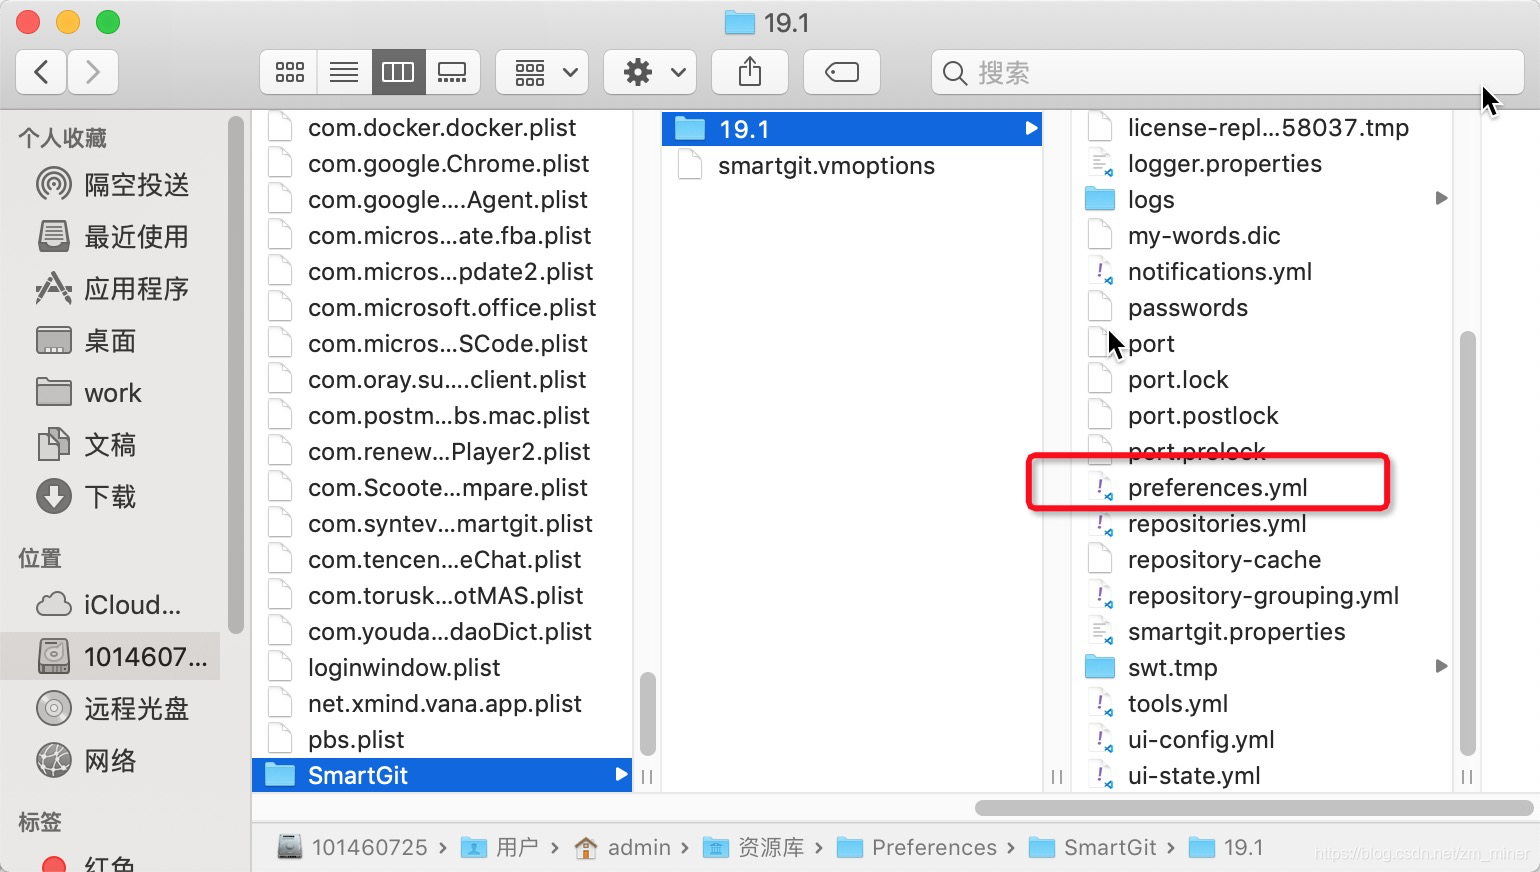This screenshot has width=1540, height=872.
Task: Click the Share toolbar button
Action: (750, 72)
